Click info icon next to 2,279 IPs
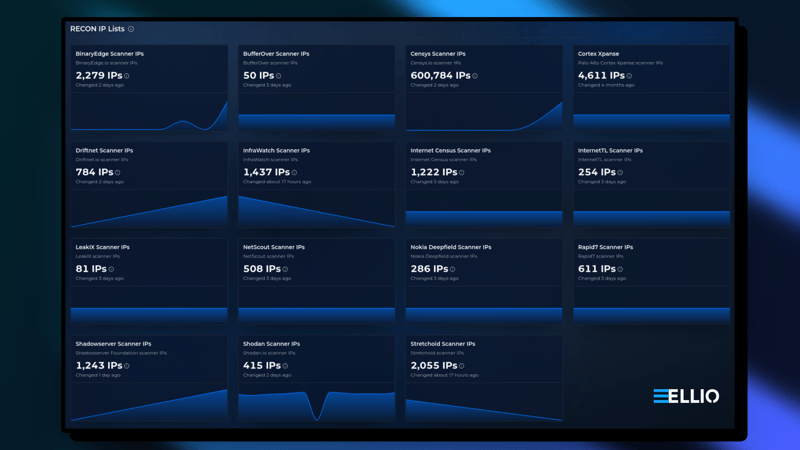 127,76
